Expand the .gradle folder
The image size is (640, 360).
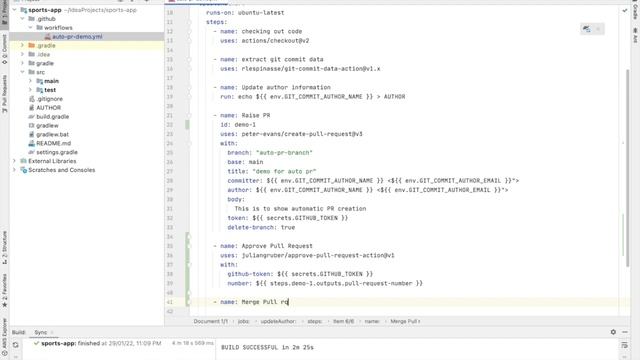23,46
